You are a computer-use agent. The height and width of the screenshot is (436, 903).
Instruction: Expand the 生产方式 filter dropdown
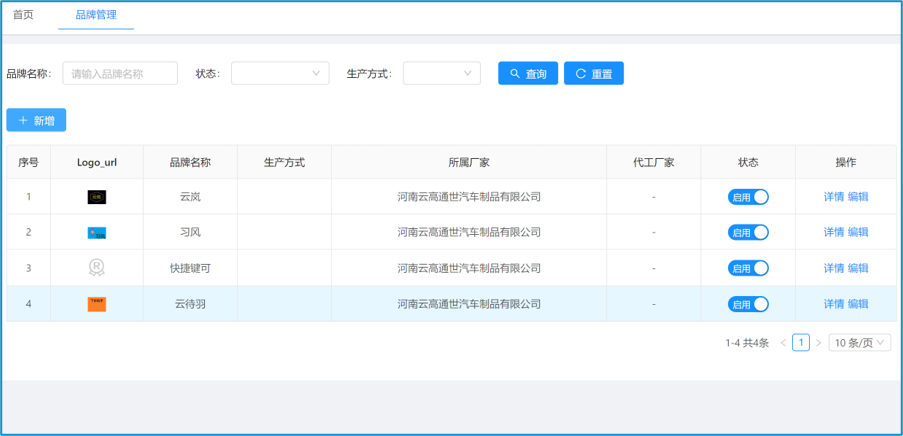pos(441,73)
